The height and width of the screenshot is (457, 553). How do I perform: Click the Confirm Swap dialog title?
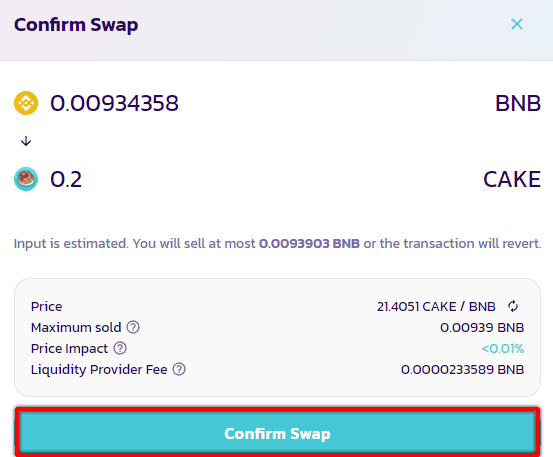click(76, 25)
